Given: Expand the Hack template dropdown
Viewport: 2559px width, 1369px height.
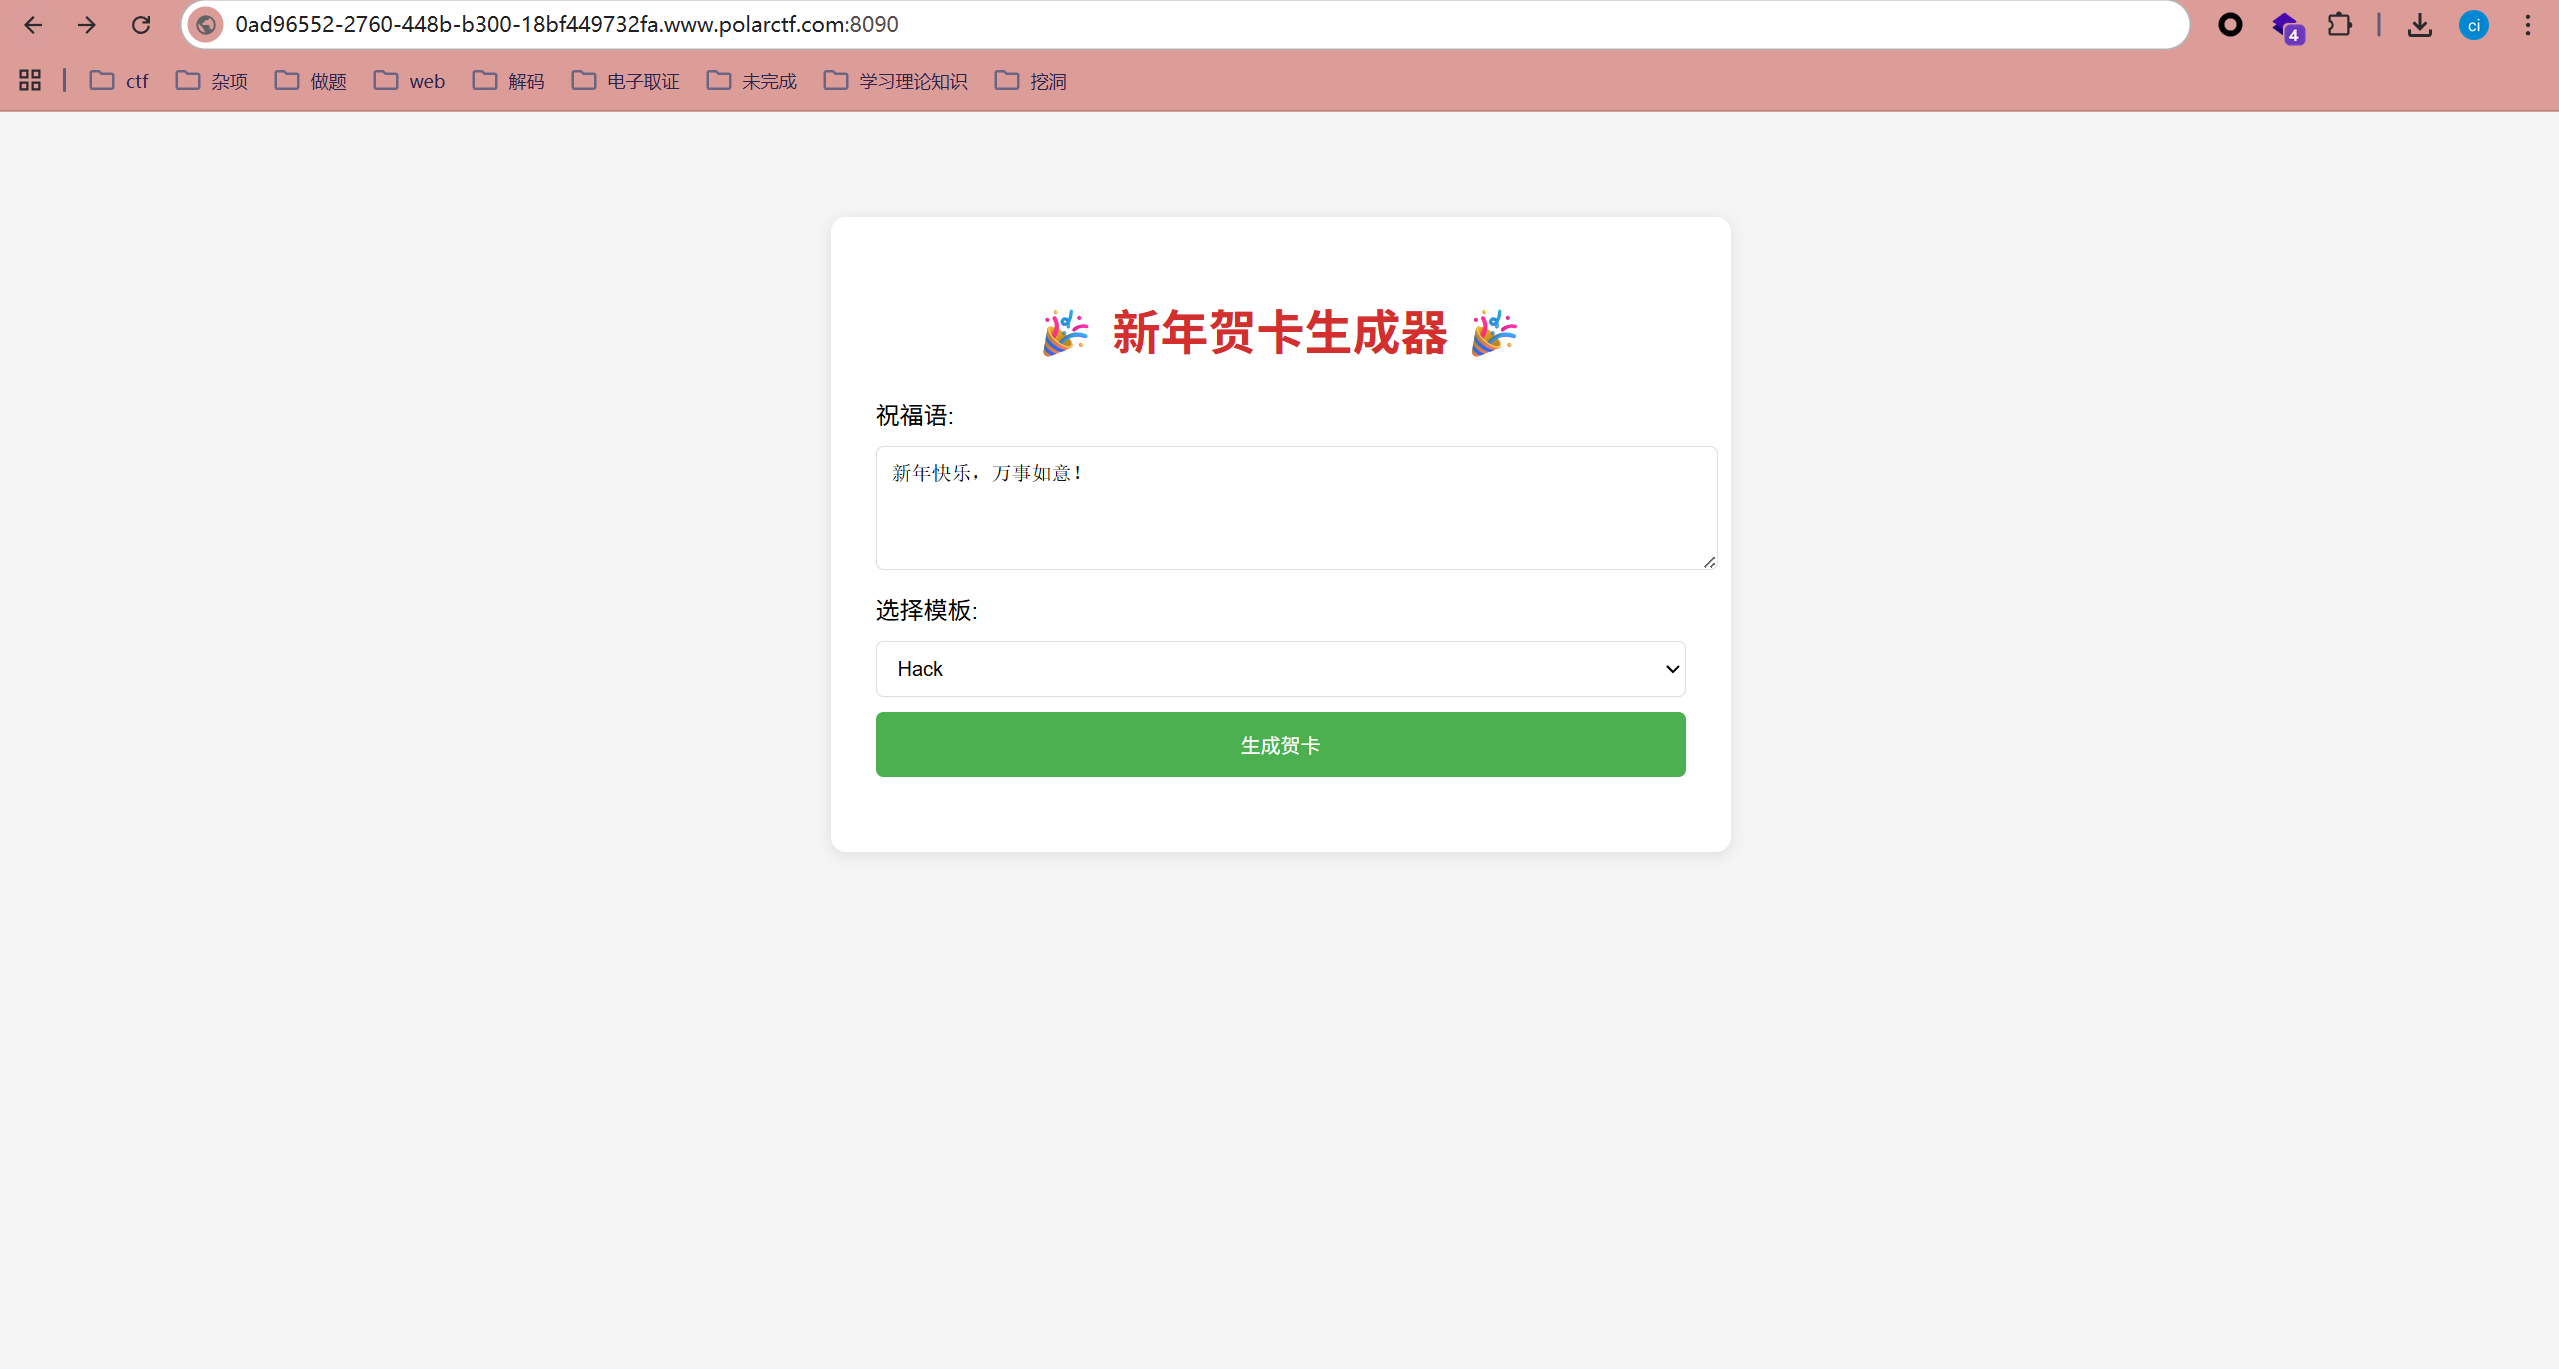Looking at the screenshot, I should pos(1280,669).
